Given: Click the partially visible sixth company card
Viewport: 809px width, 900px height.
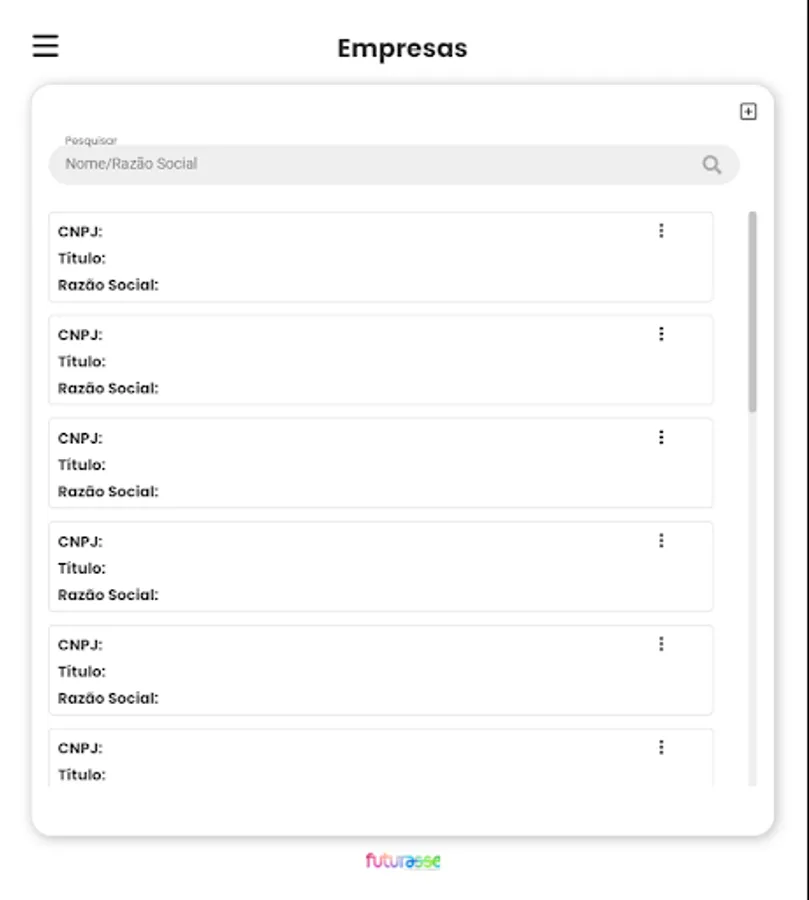Looking at the screenshot, I should [x=380, y=762].
